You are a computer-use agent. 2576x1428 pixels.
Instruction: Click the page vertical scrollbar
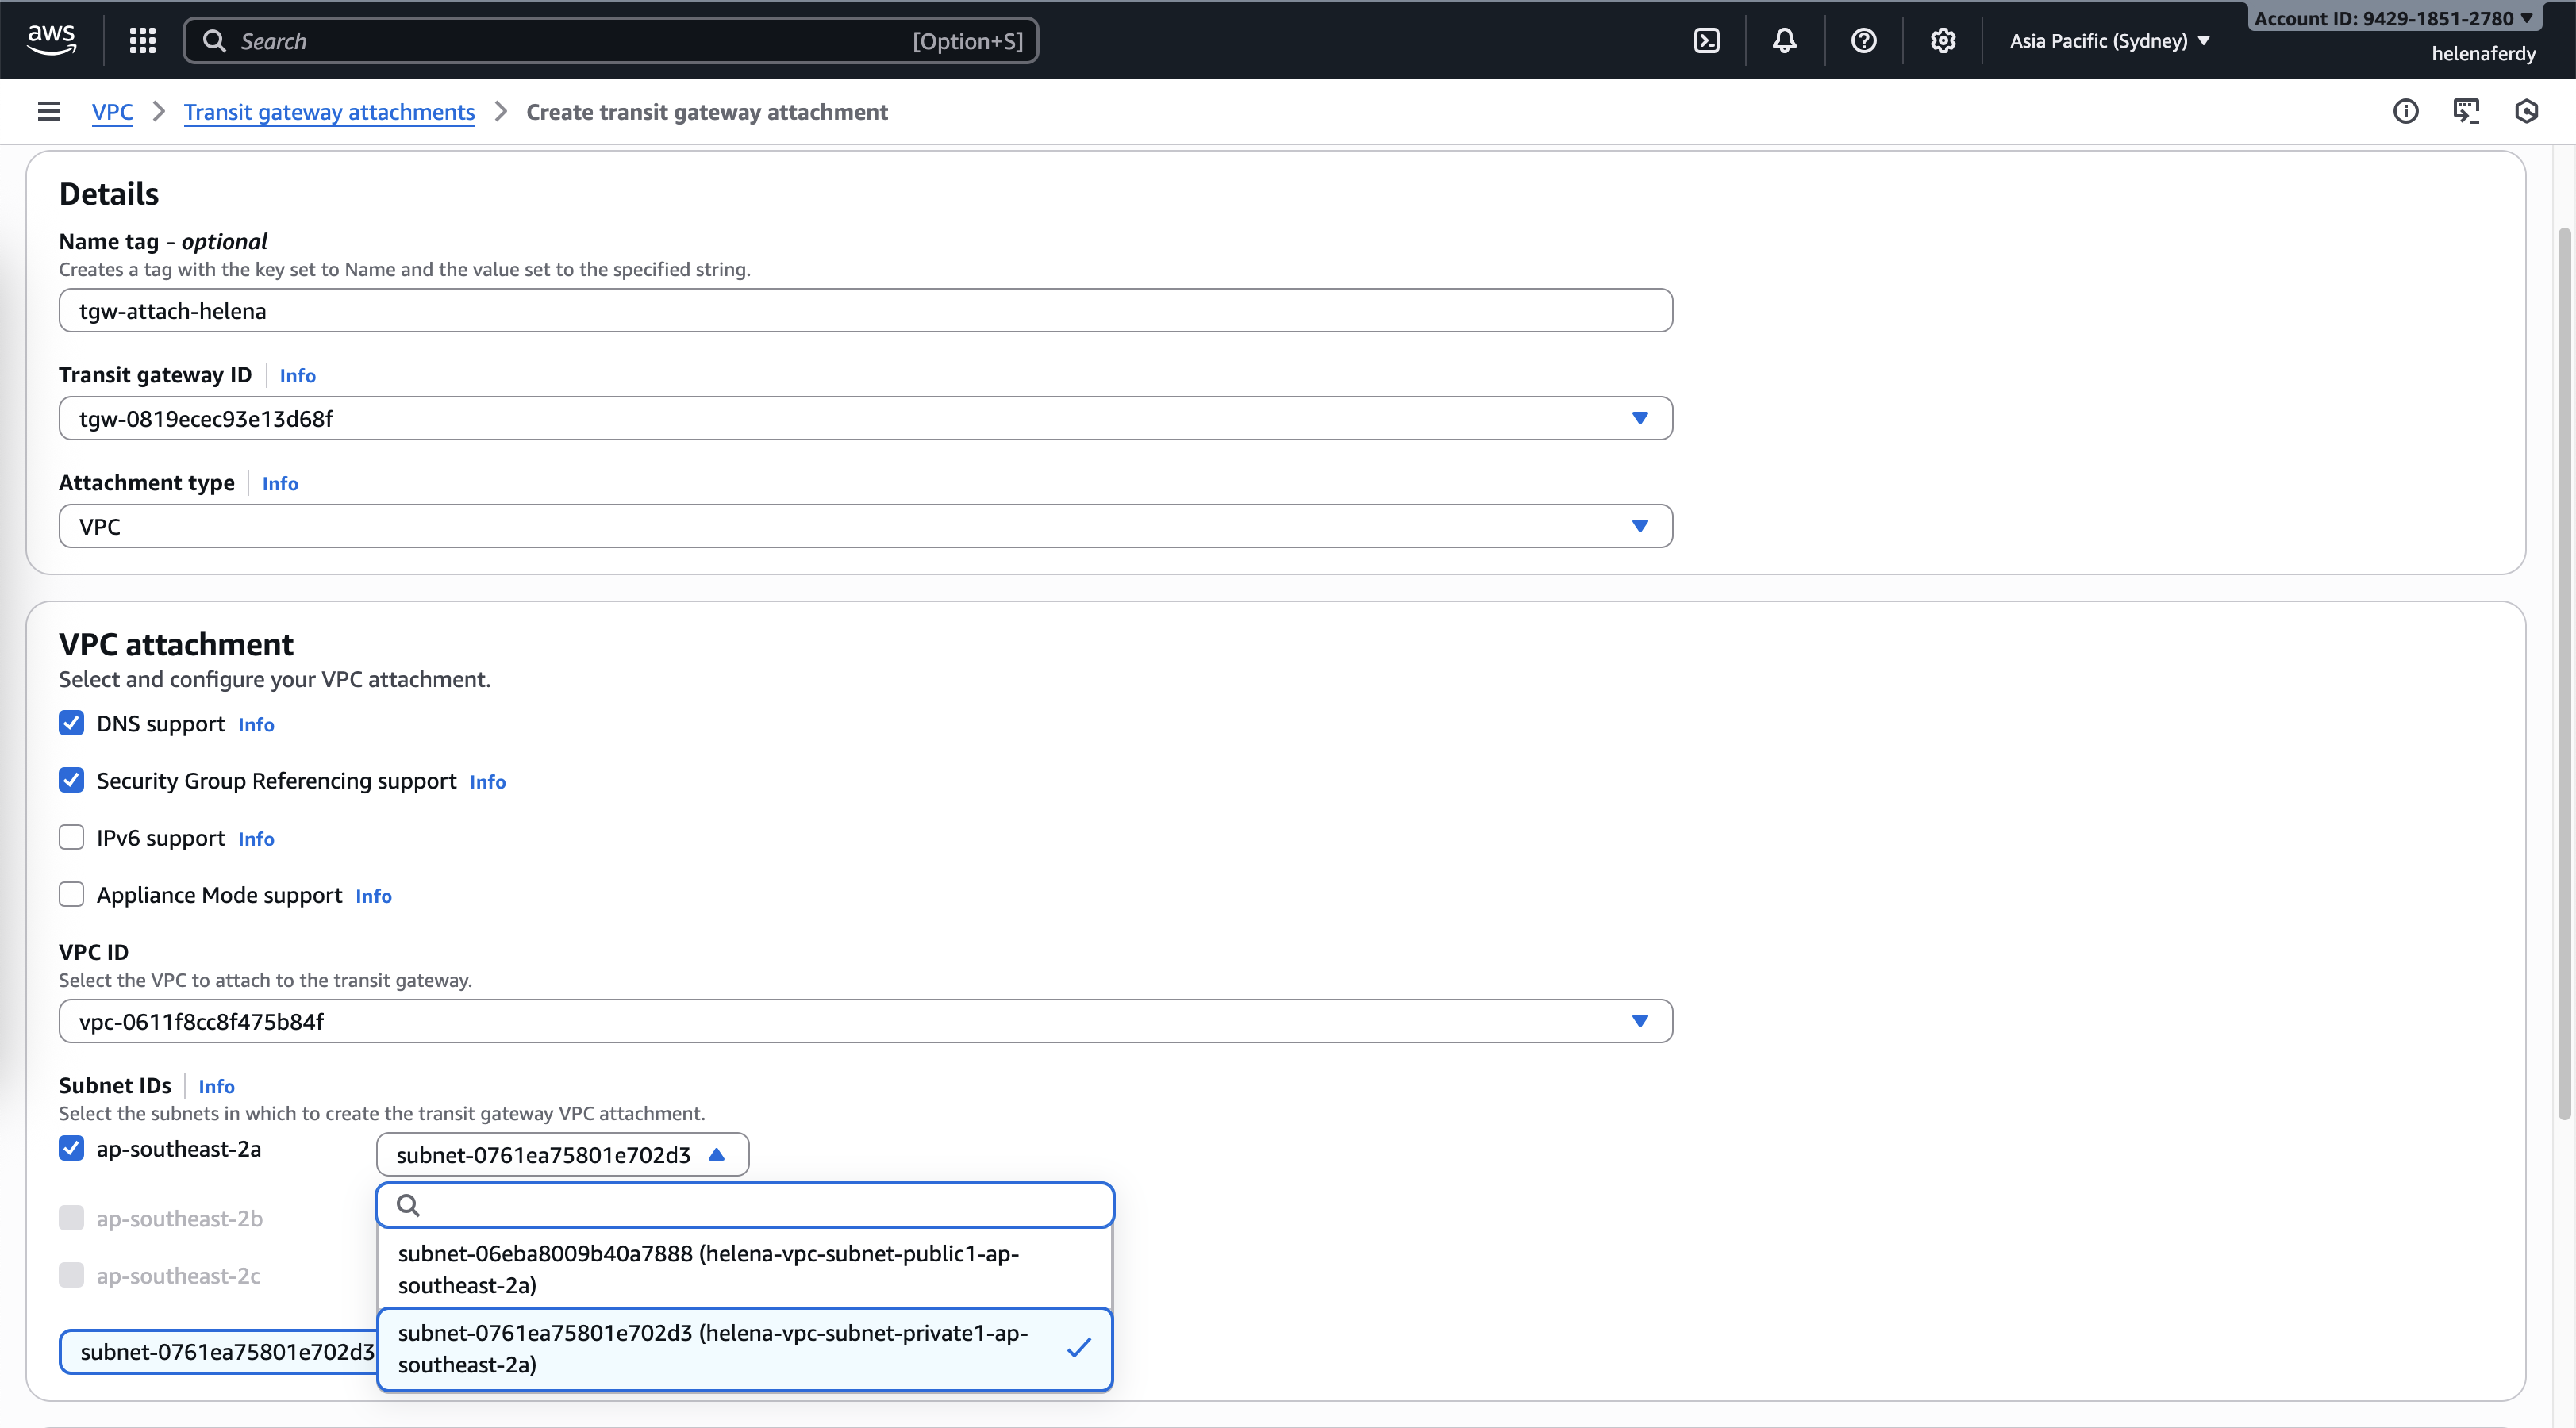pyautogui.click(x=2564, y=670)
